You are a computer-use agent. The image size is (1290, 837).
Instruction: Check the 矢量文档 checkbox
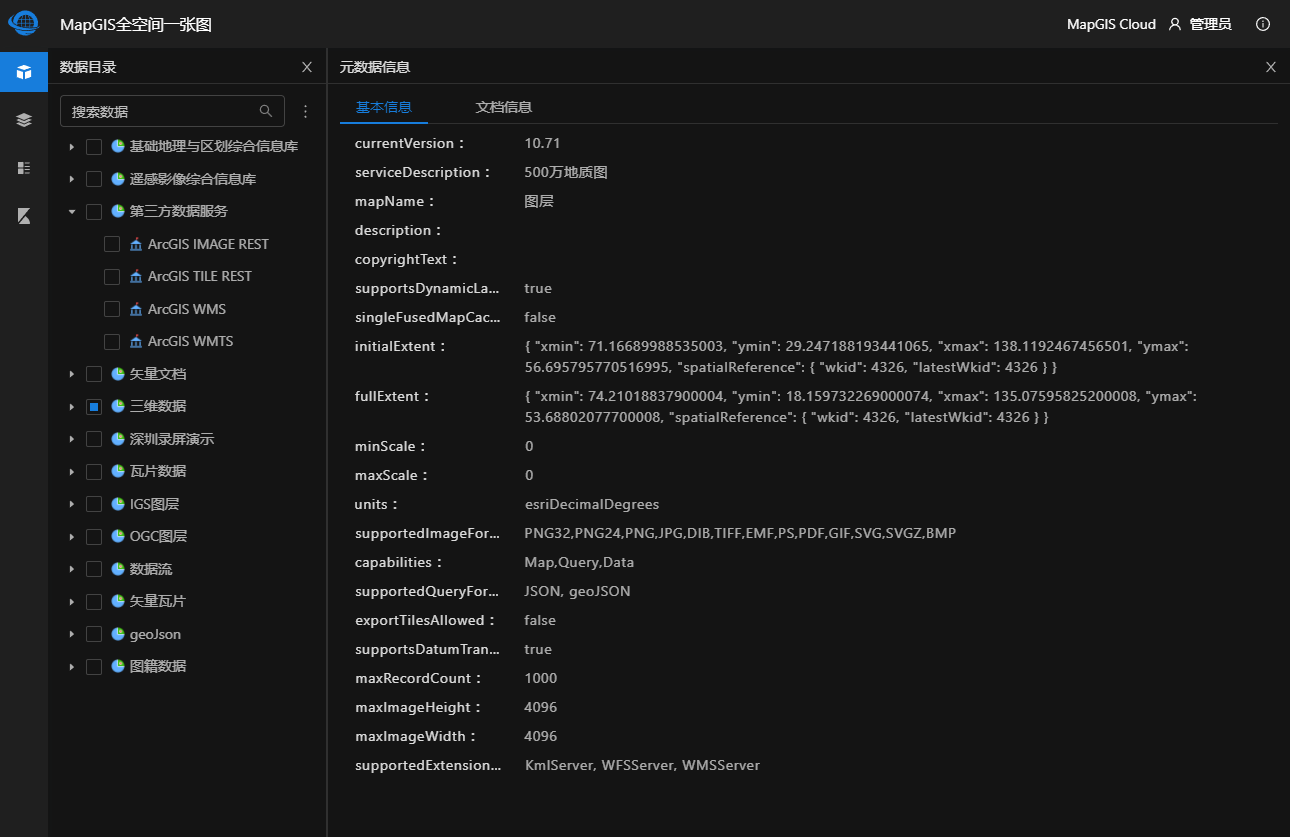tap(94, 374)
